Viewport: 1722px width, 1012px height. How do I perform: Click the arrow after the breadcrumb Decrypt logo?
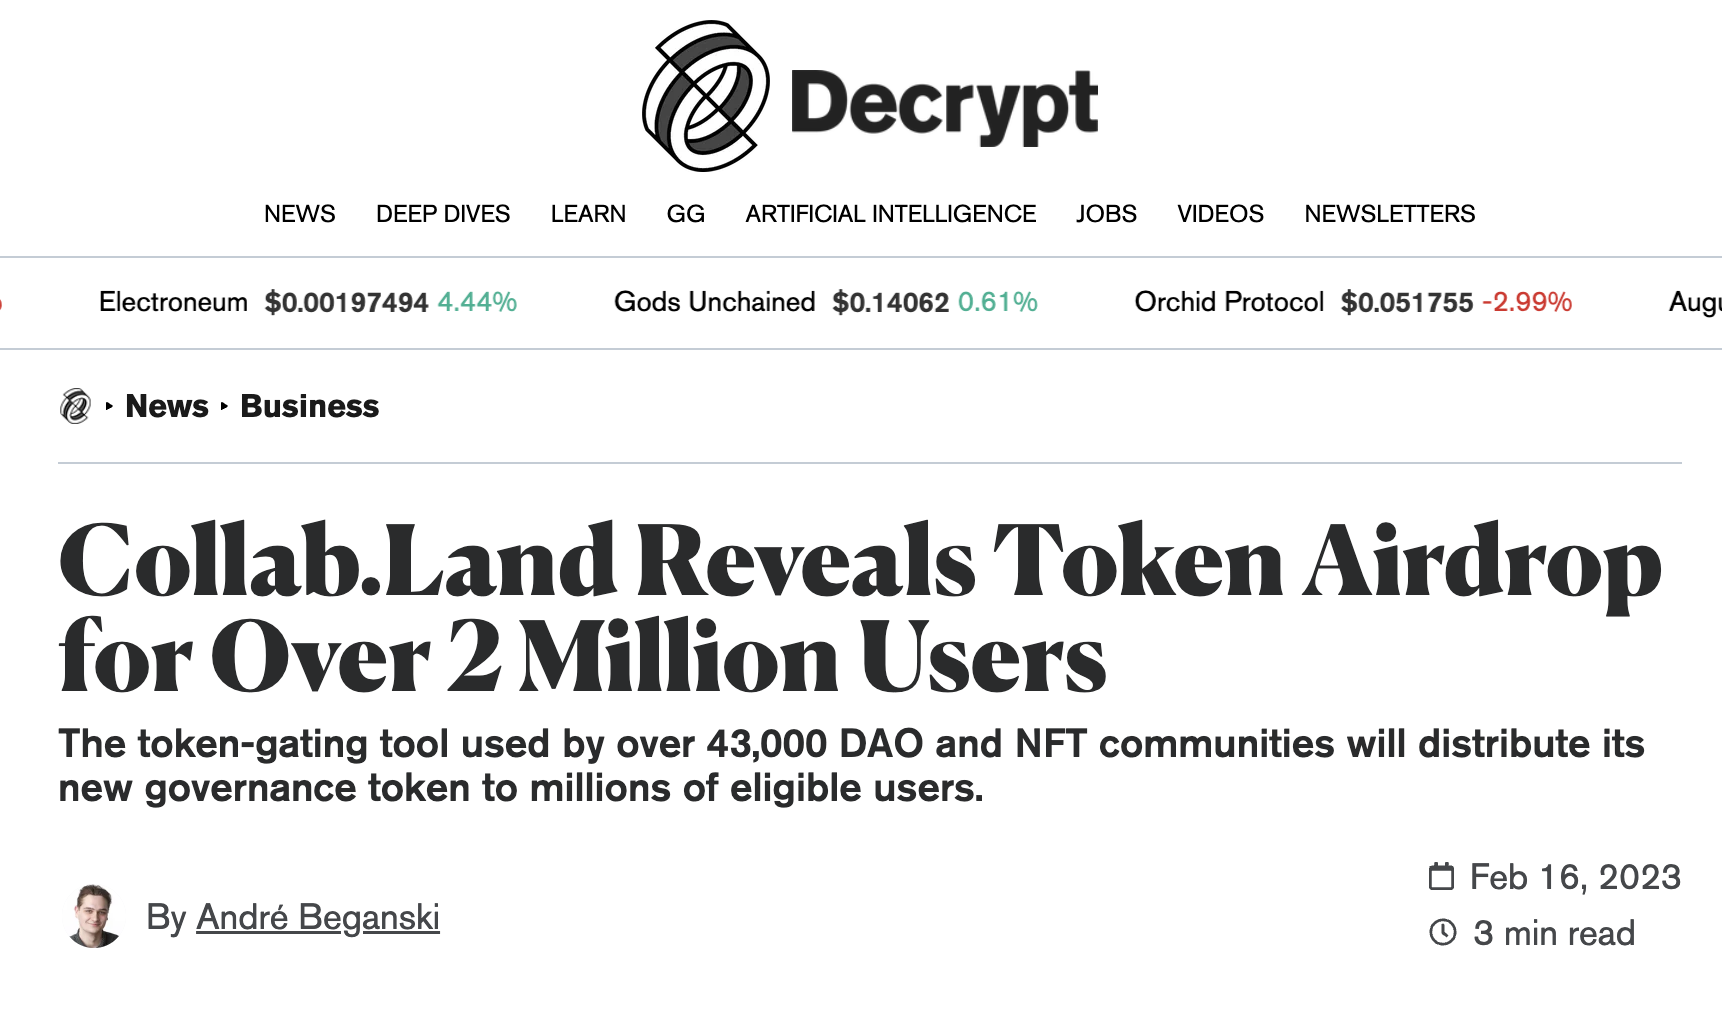[x=107, y=407]
